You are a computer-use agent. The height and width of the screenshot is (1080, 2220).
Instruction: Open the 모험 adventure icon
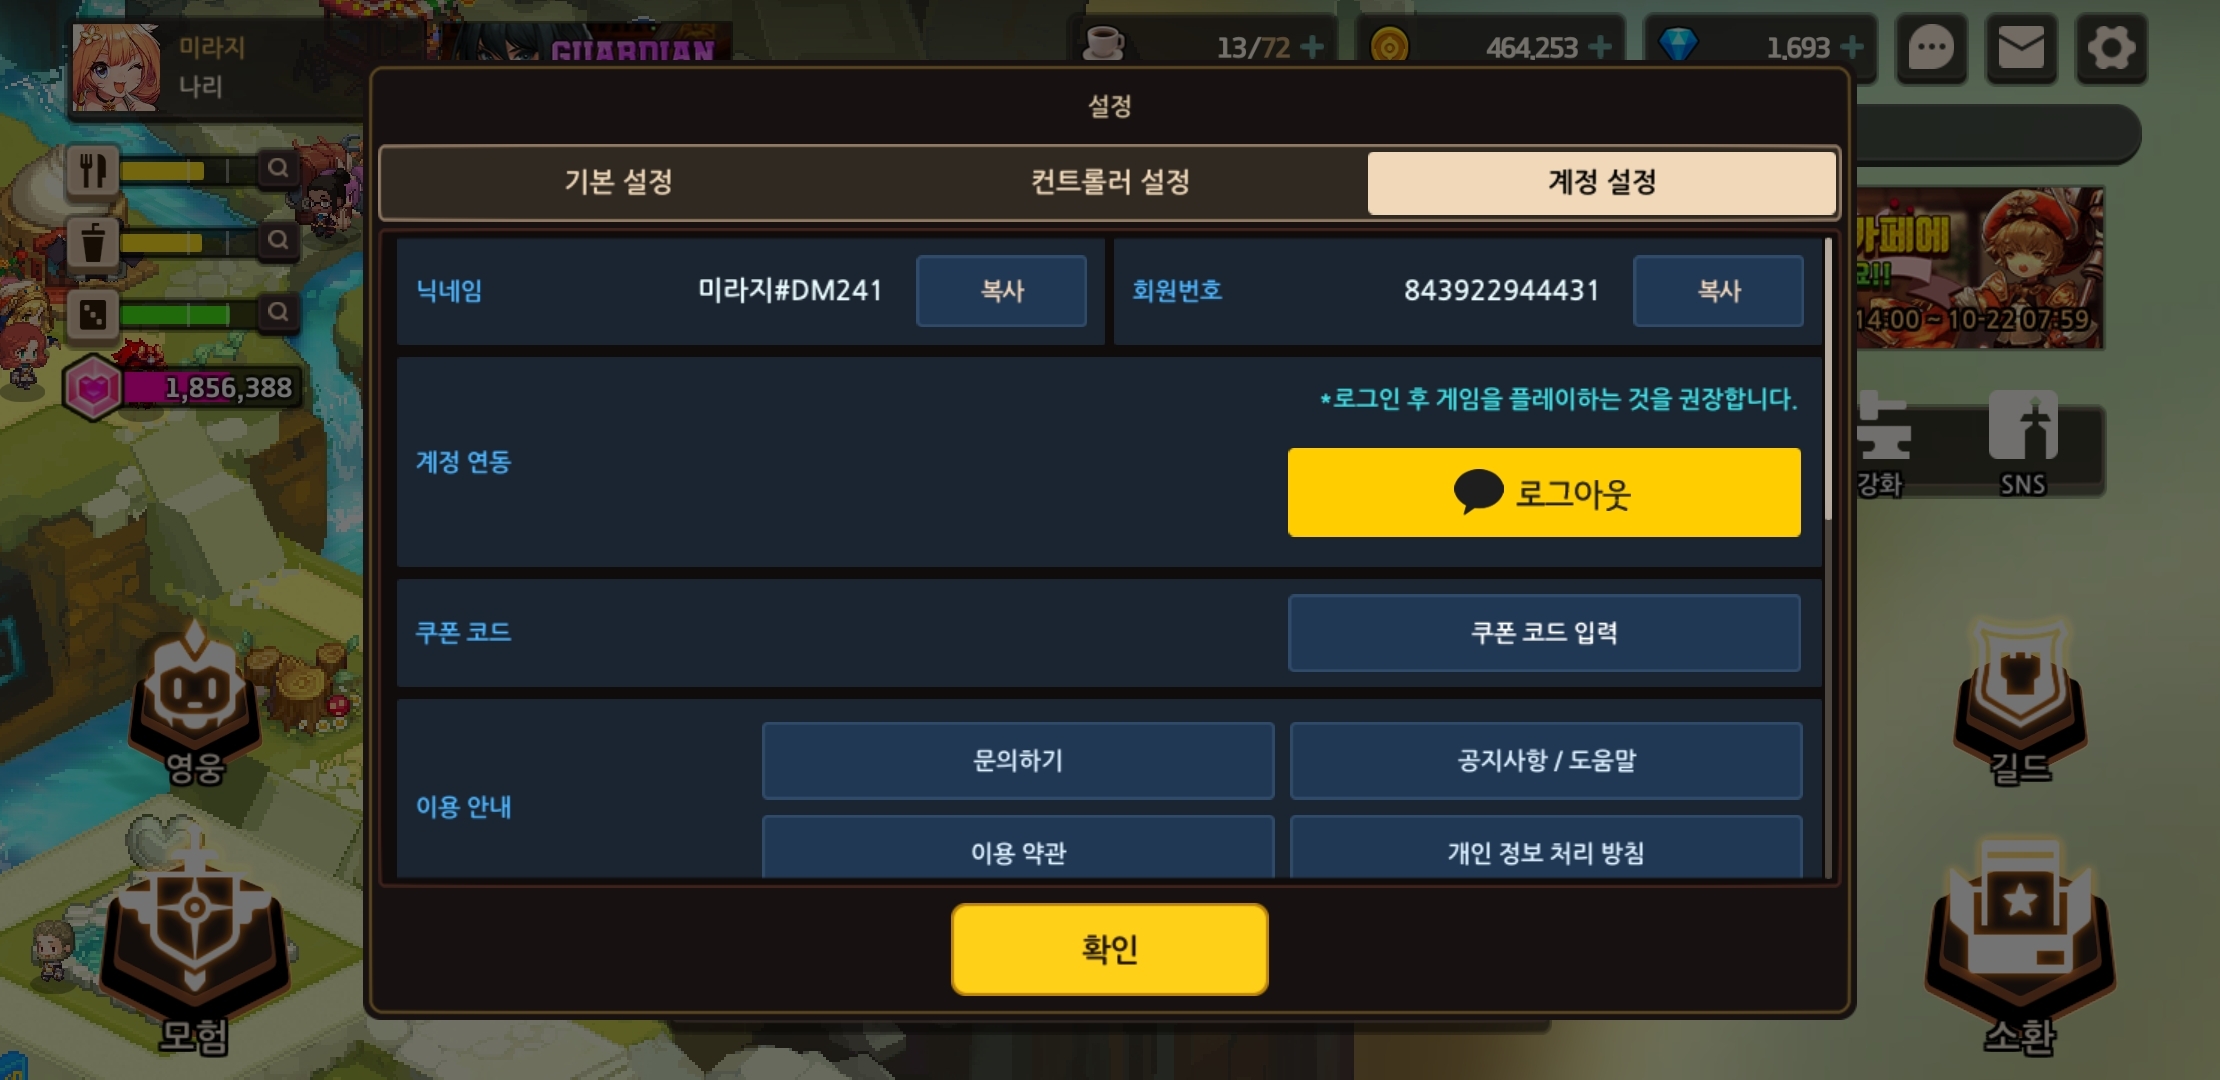click(x=195, y=948)
